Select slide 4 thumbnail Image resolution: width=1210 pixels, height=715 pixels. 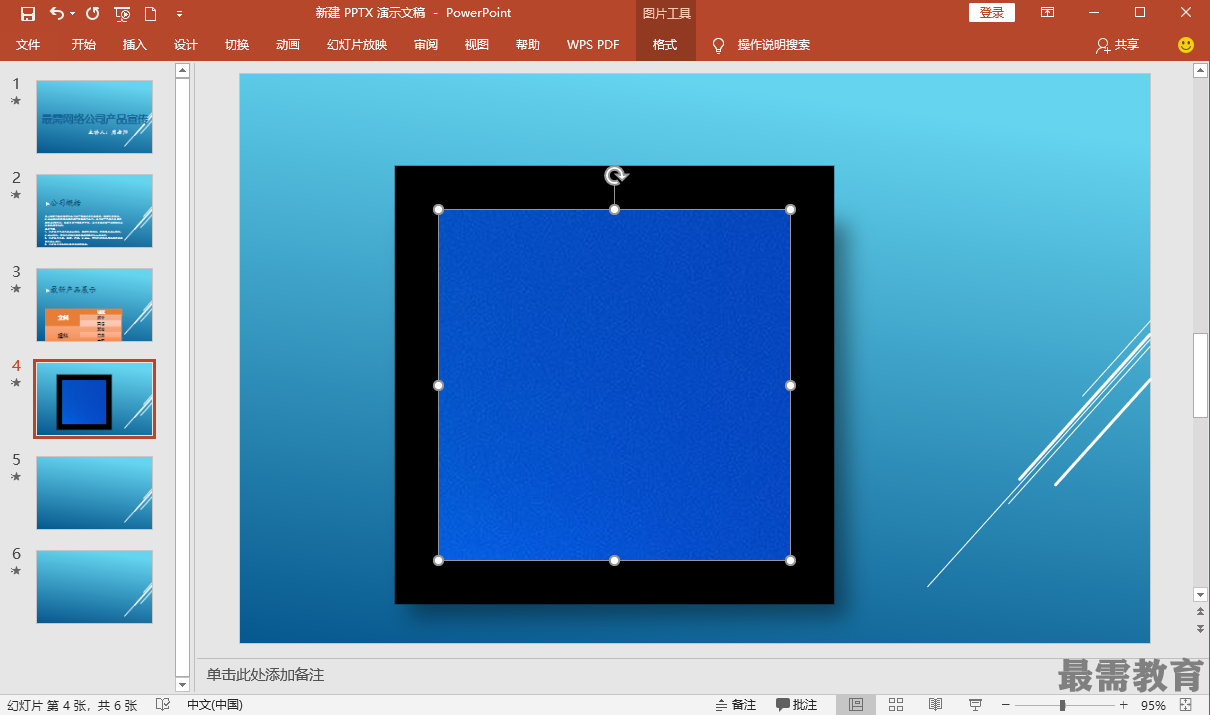95,399
